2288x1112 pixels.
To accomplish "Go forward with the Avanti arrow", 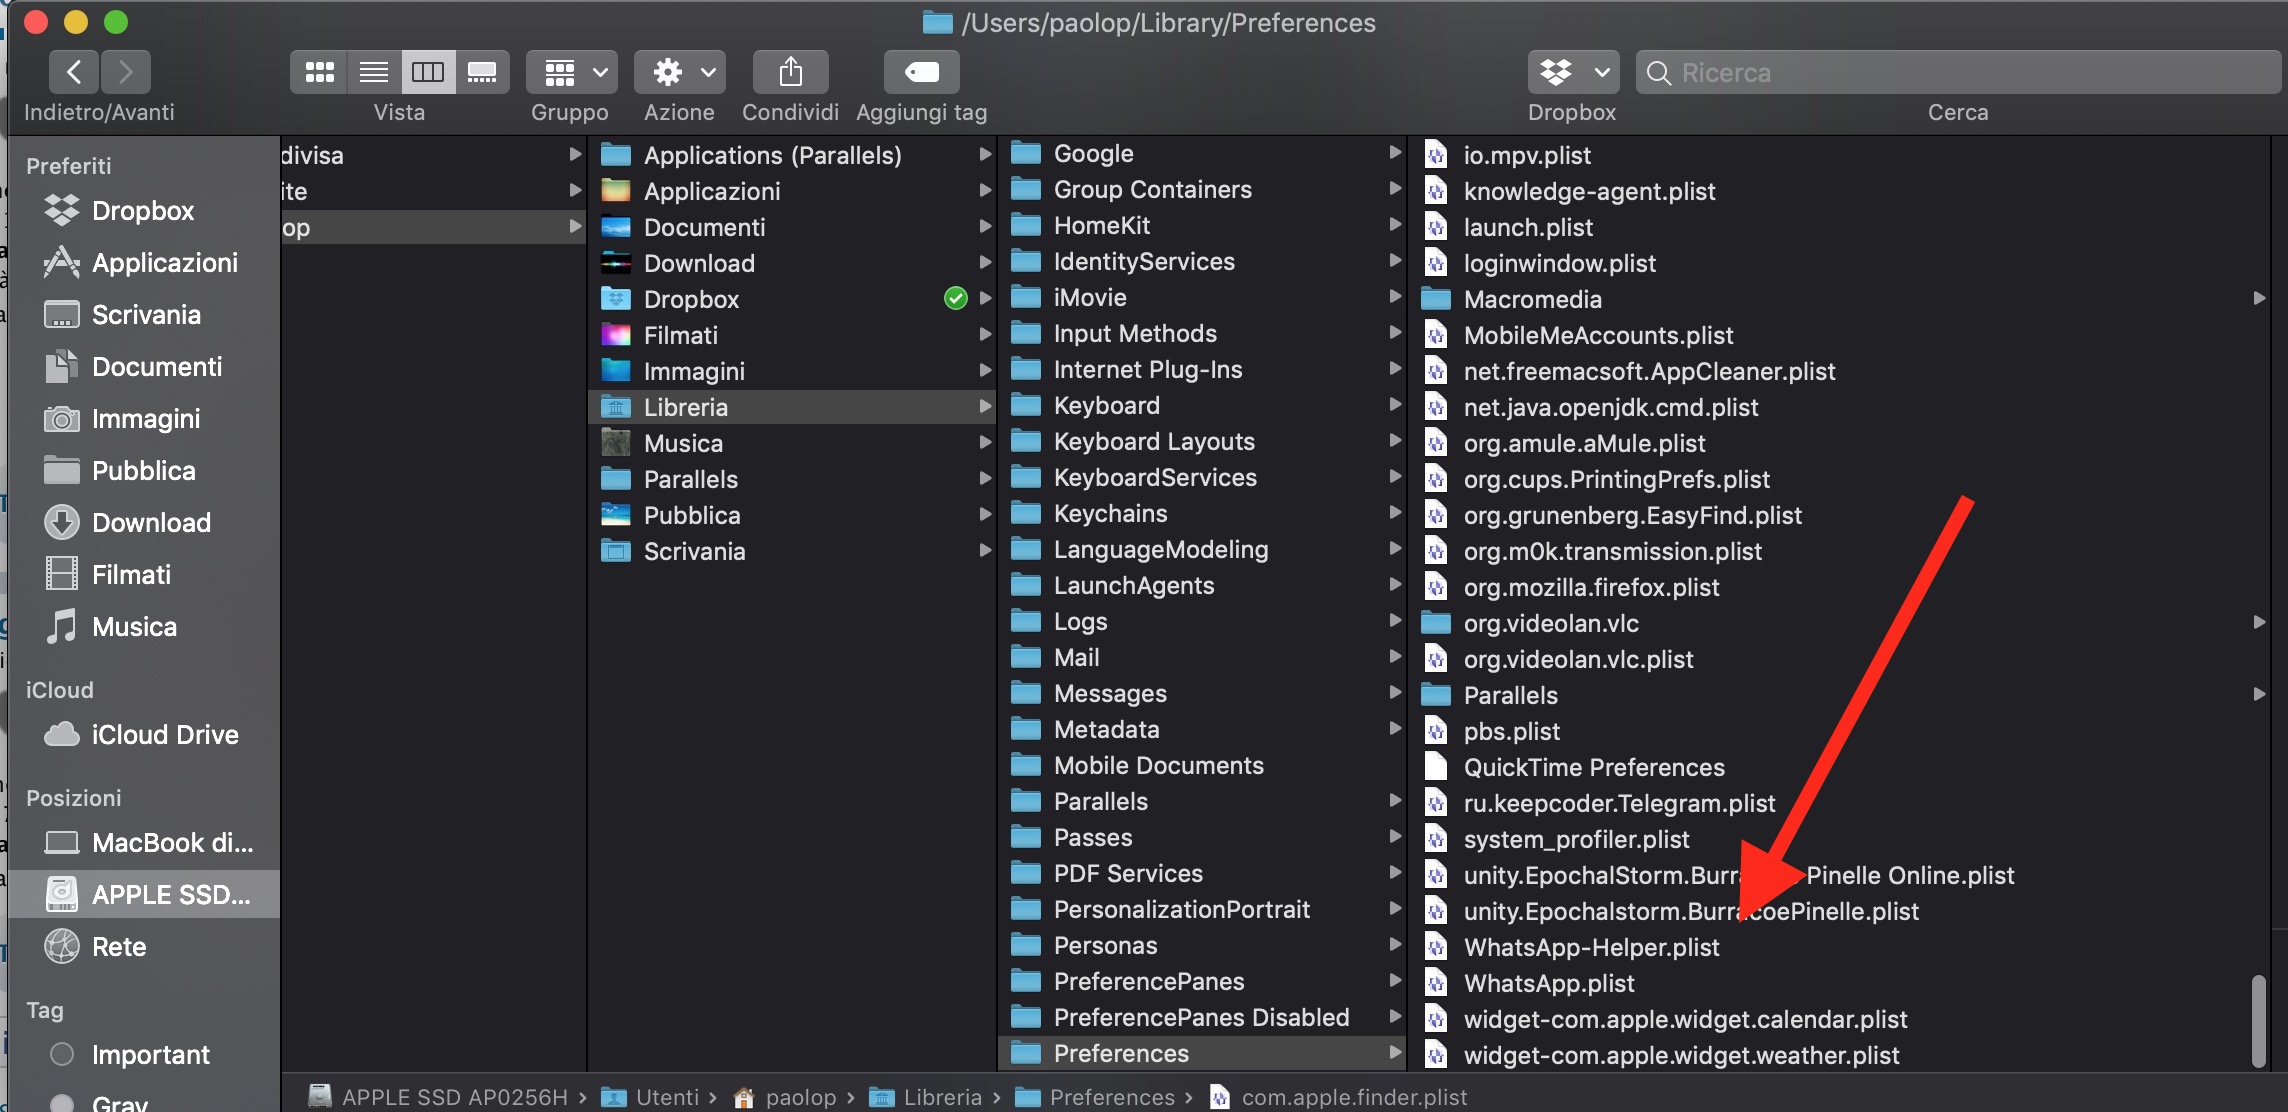I will [x=125, y=72].
